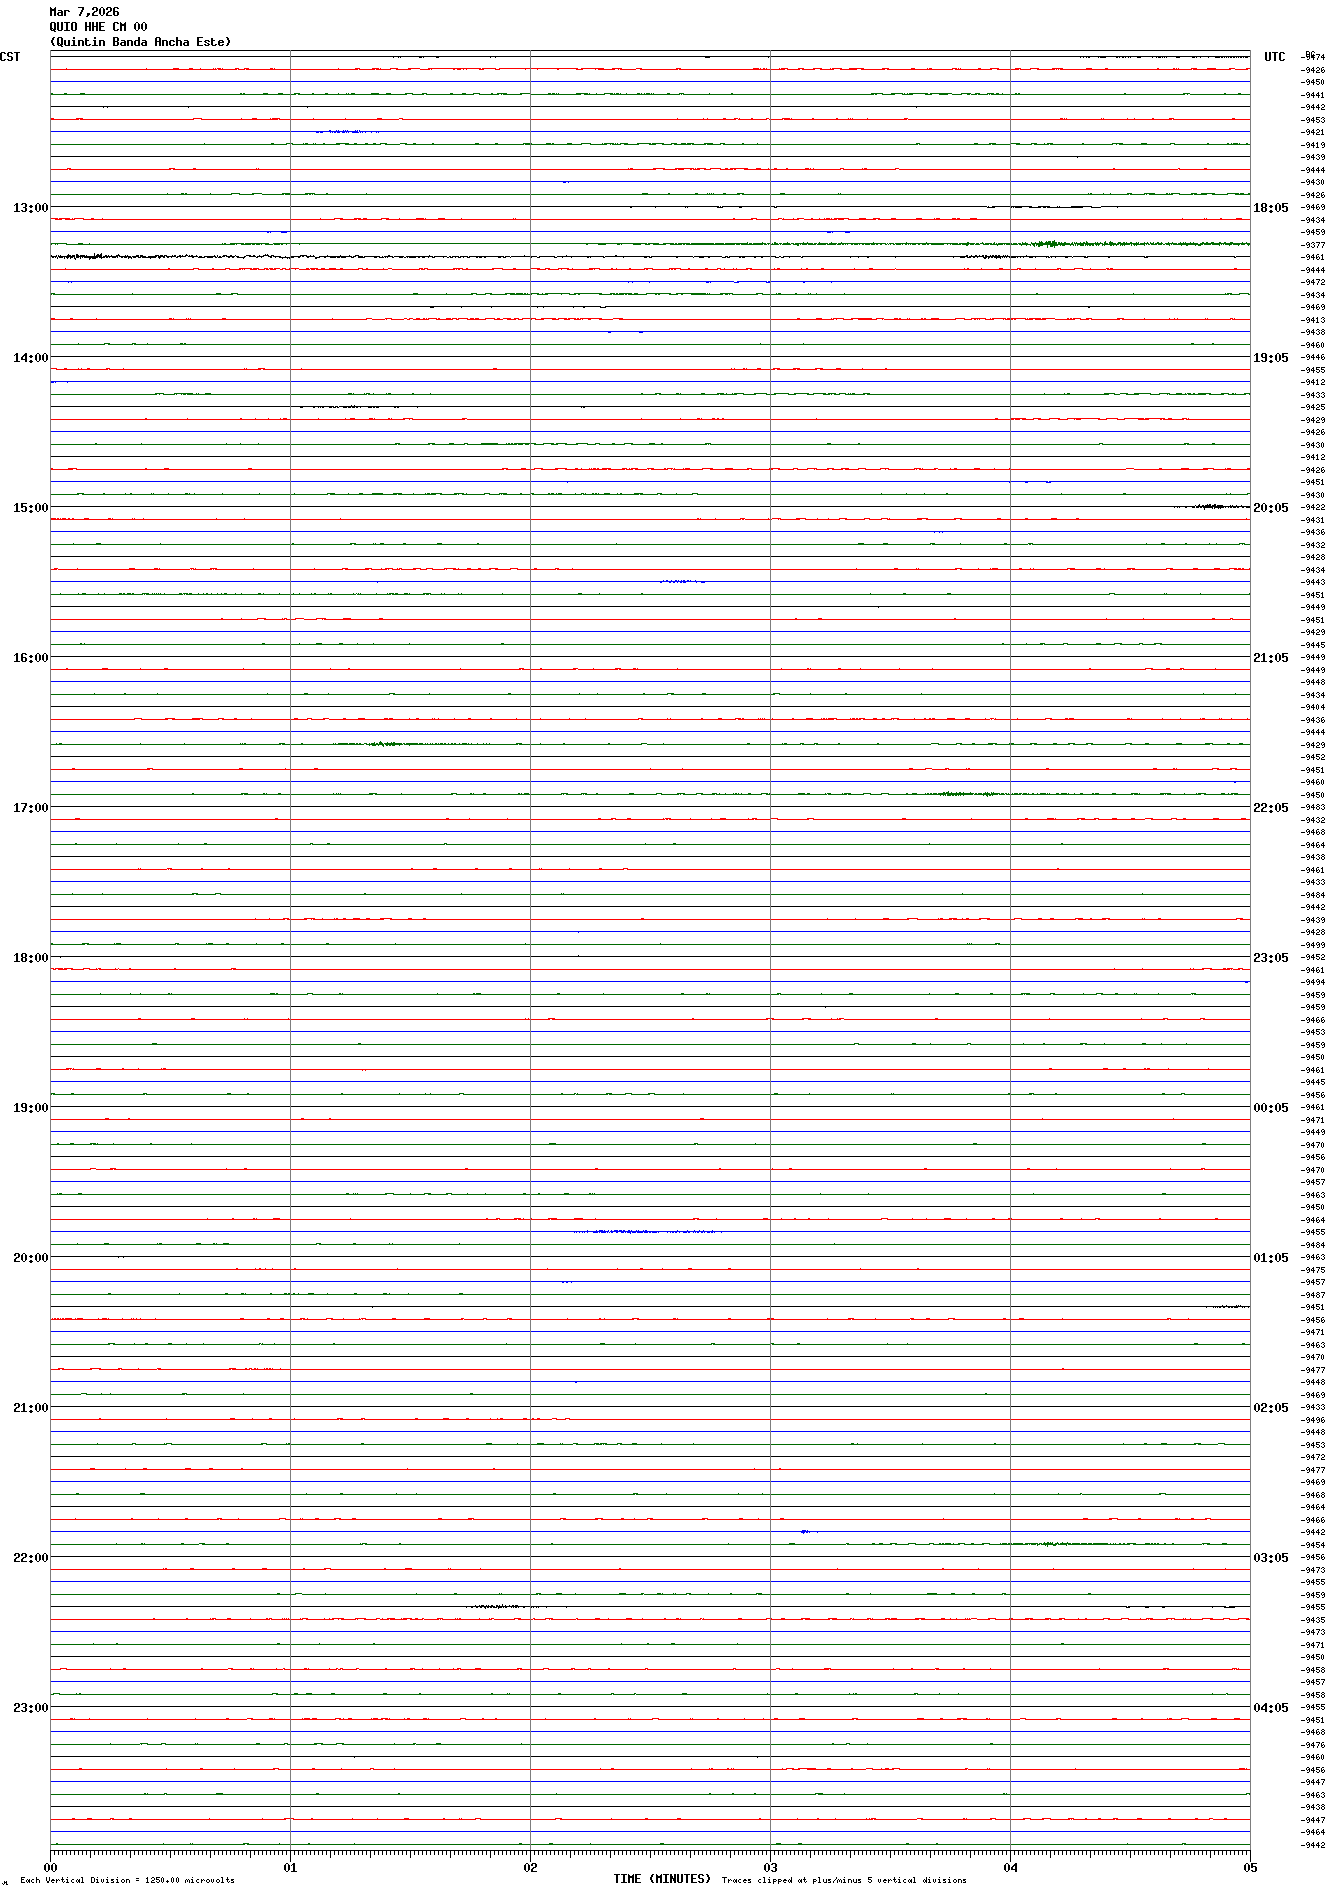Viewport: 1330px width, 1894px height.
Task: Select the 18:05 UTC time label
Action: (1271, 208)
